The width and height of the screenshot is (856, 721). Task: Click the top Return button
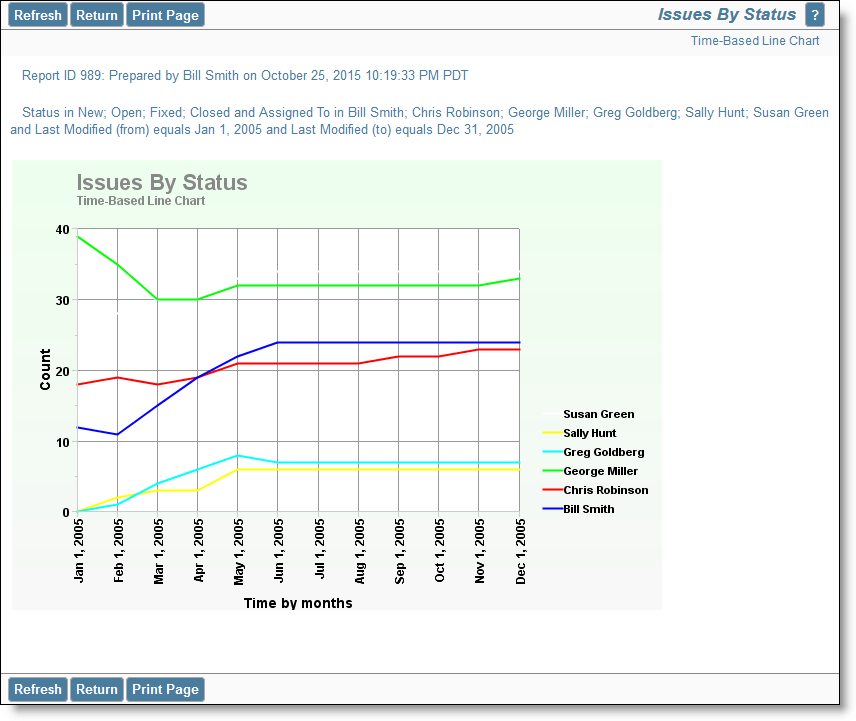click(97, 15)
